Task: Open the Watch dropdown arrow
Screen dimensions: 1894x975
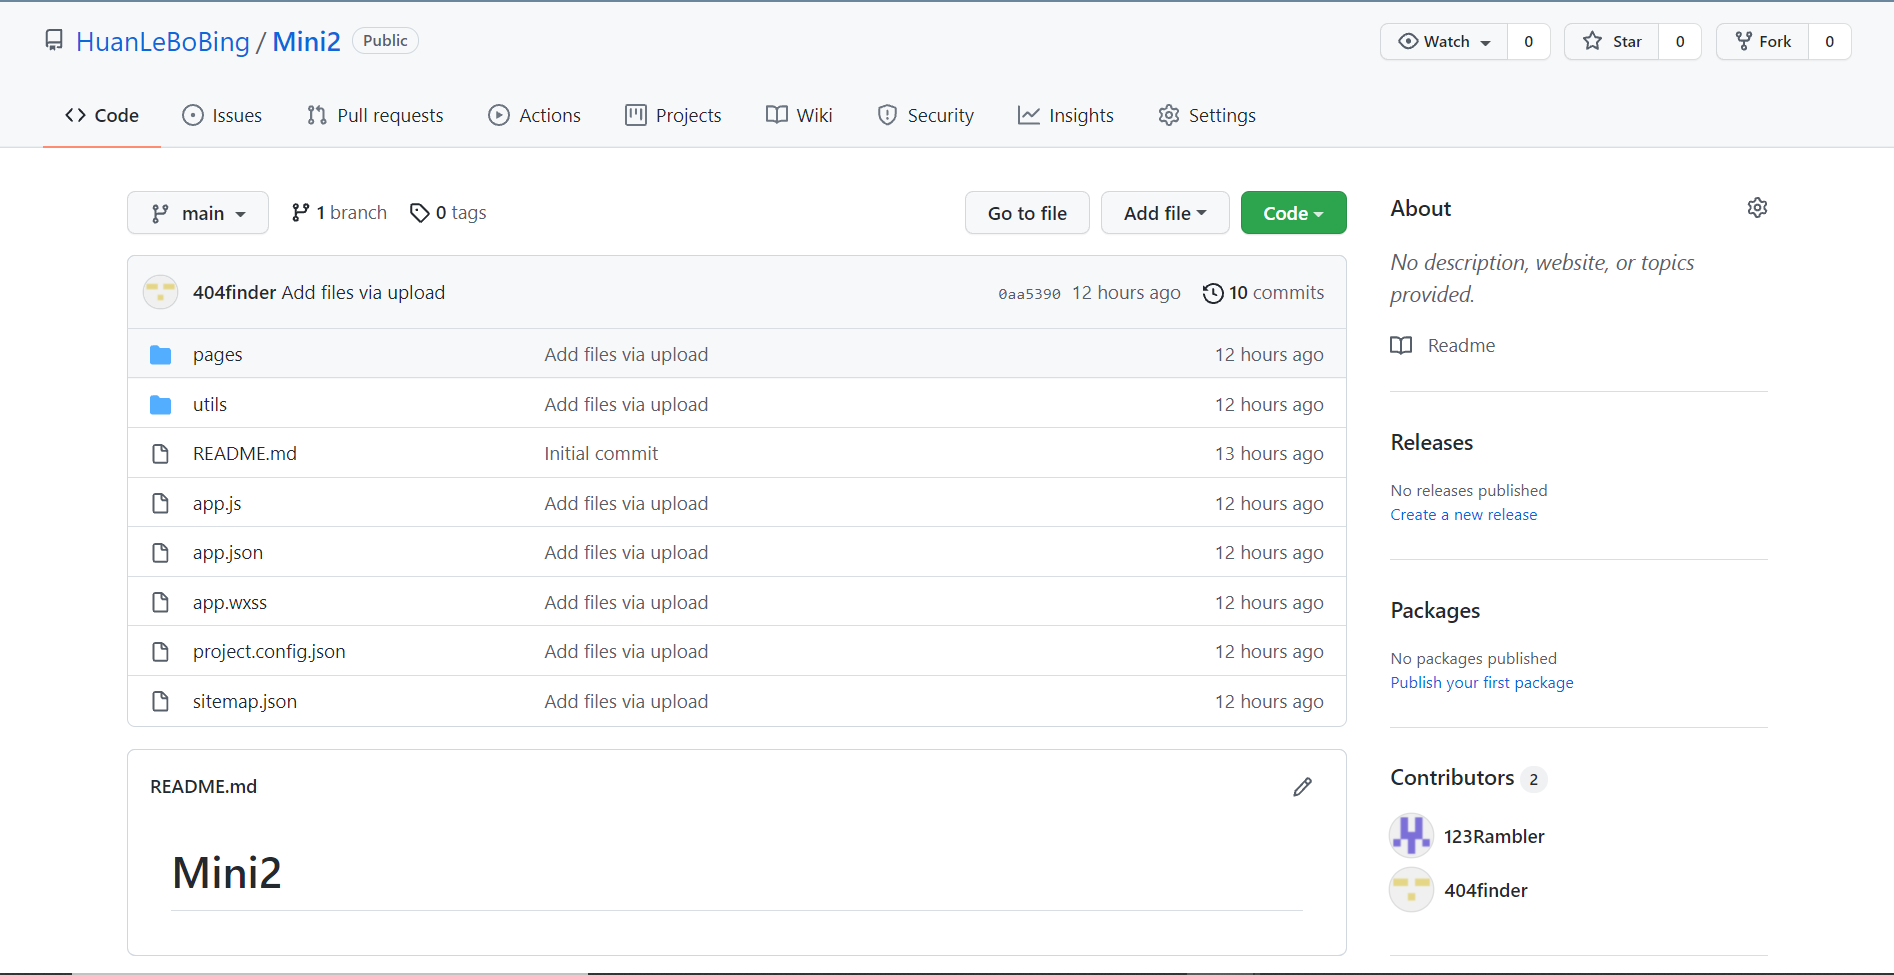Action: [x=1485, y=43]
